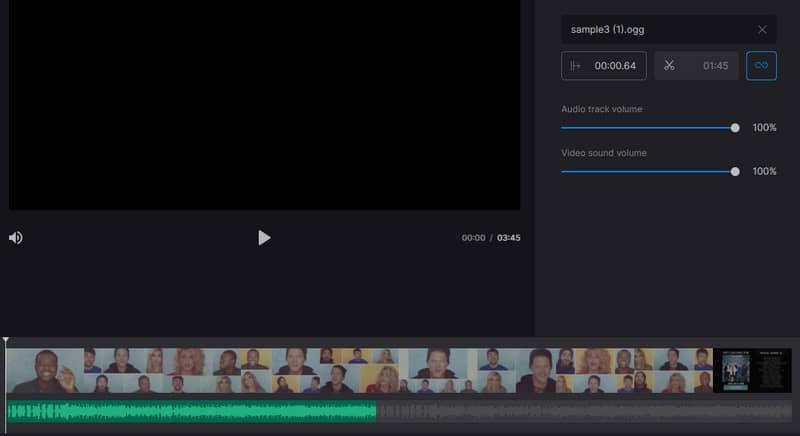Click the 01:45 trim duration value
The image size is (800, 436).
click(x=715, y=65)
